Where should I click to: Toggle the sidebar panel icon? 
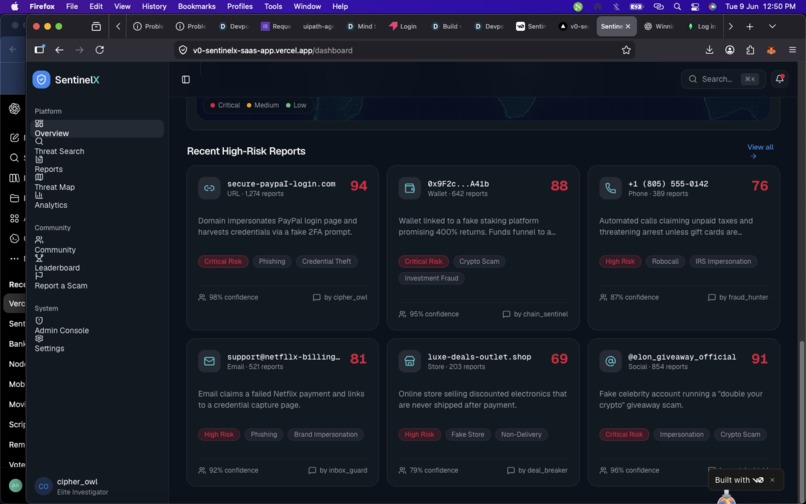(x=186, y=79)
